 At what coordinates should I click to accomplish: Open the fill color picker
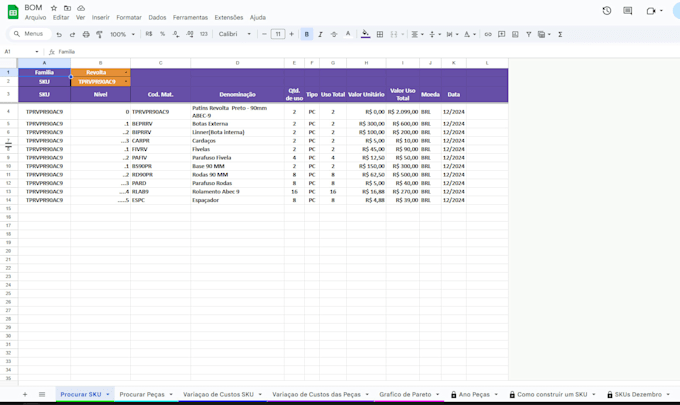point(366,34)
